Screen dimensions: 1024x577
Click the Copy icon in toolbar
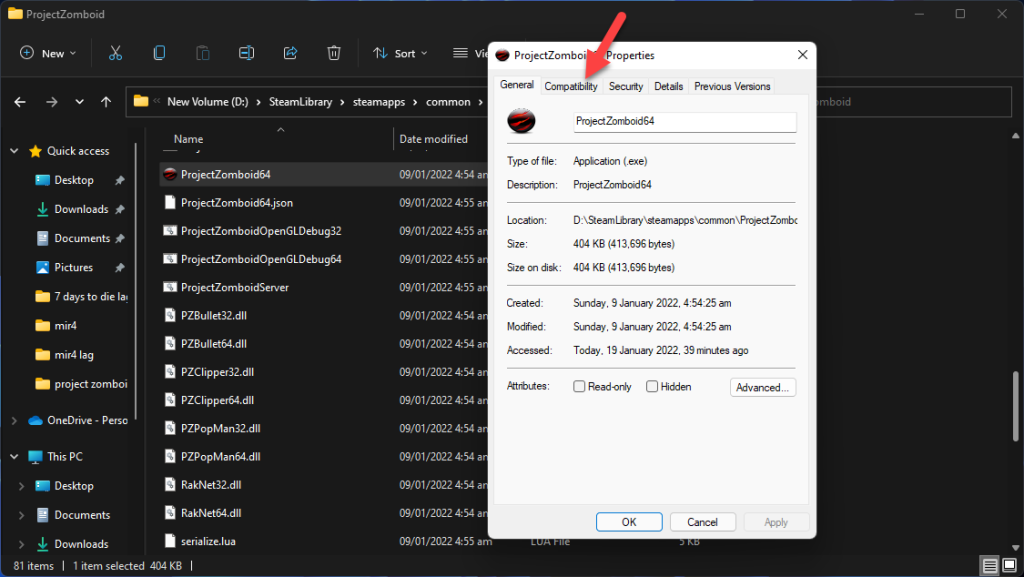coord(159,53)
